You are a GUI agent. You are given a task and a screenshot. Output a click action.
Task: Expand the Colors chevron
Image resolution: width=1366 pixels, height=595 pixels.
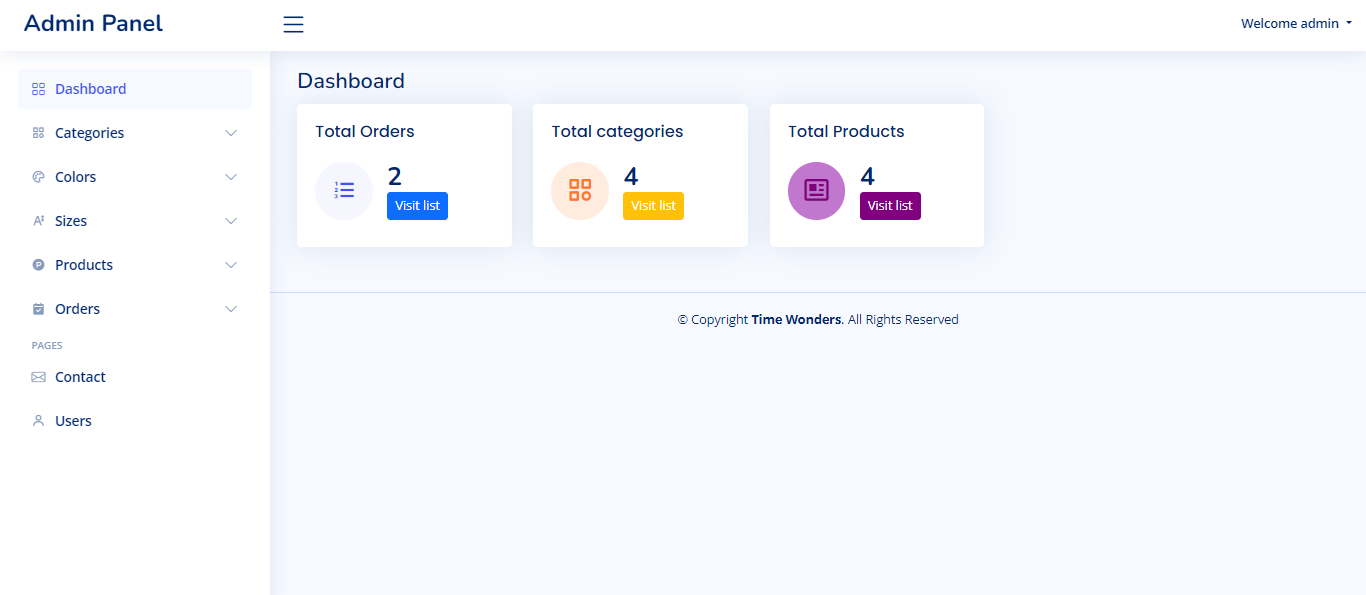point(231,177)
